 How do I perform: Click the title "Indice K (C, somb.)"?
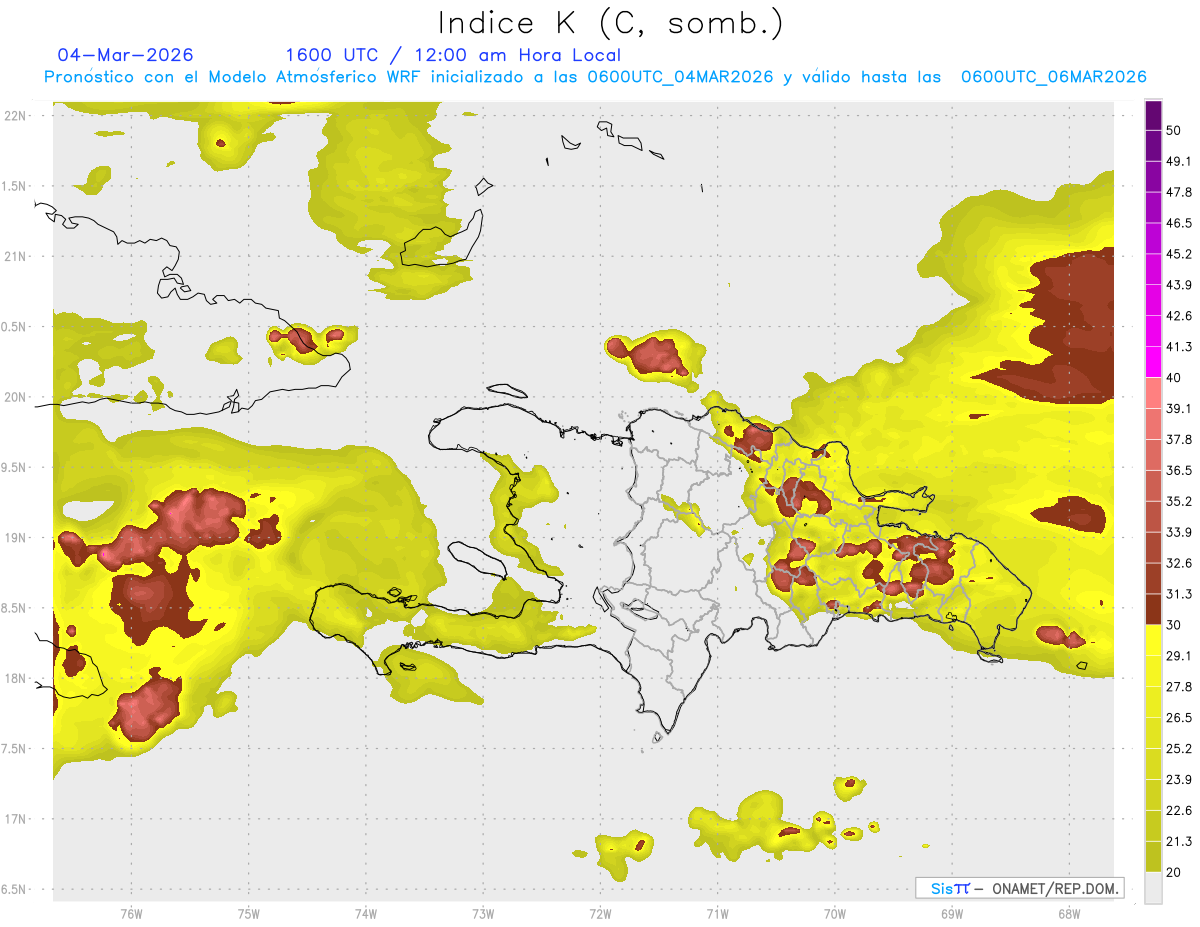click(x=611, y=23)
